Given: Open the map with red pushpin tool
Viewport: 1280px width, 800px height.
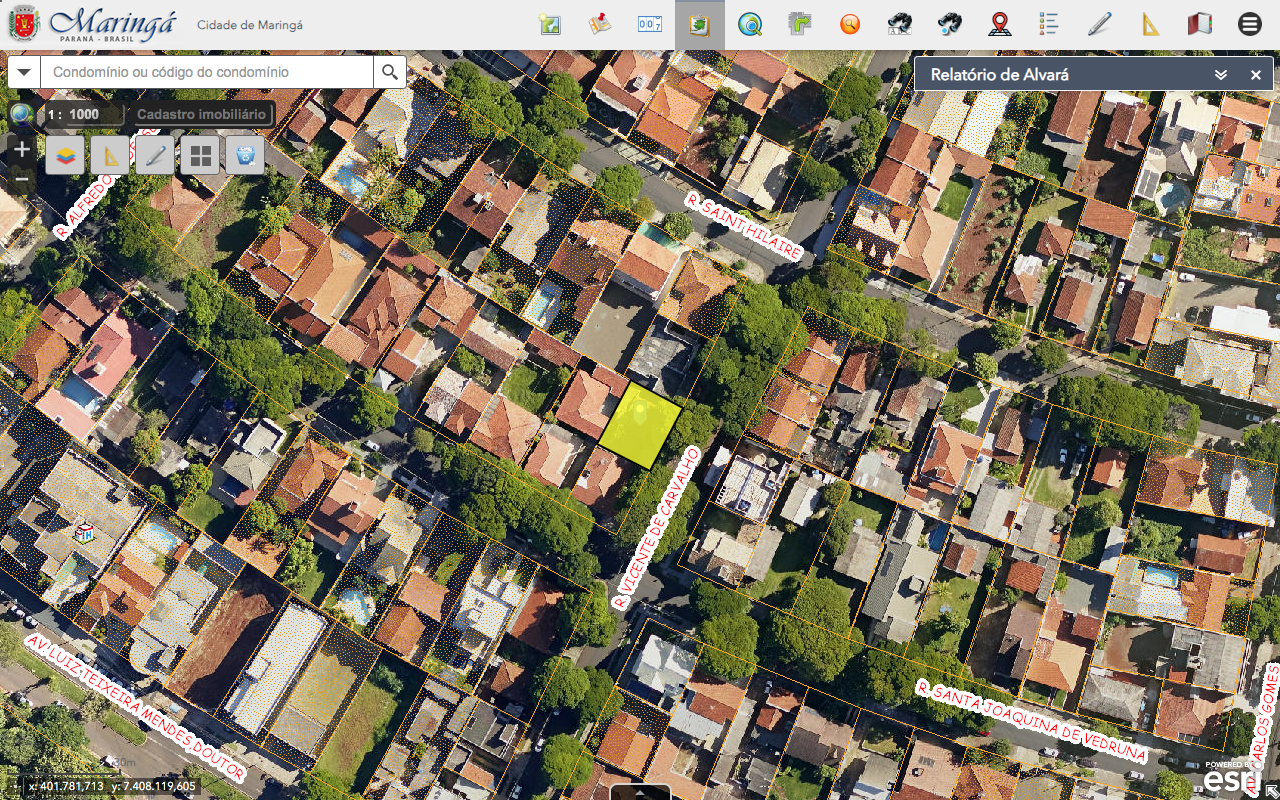Looking at the screenshot, I should coord(600,24).
